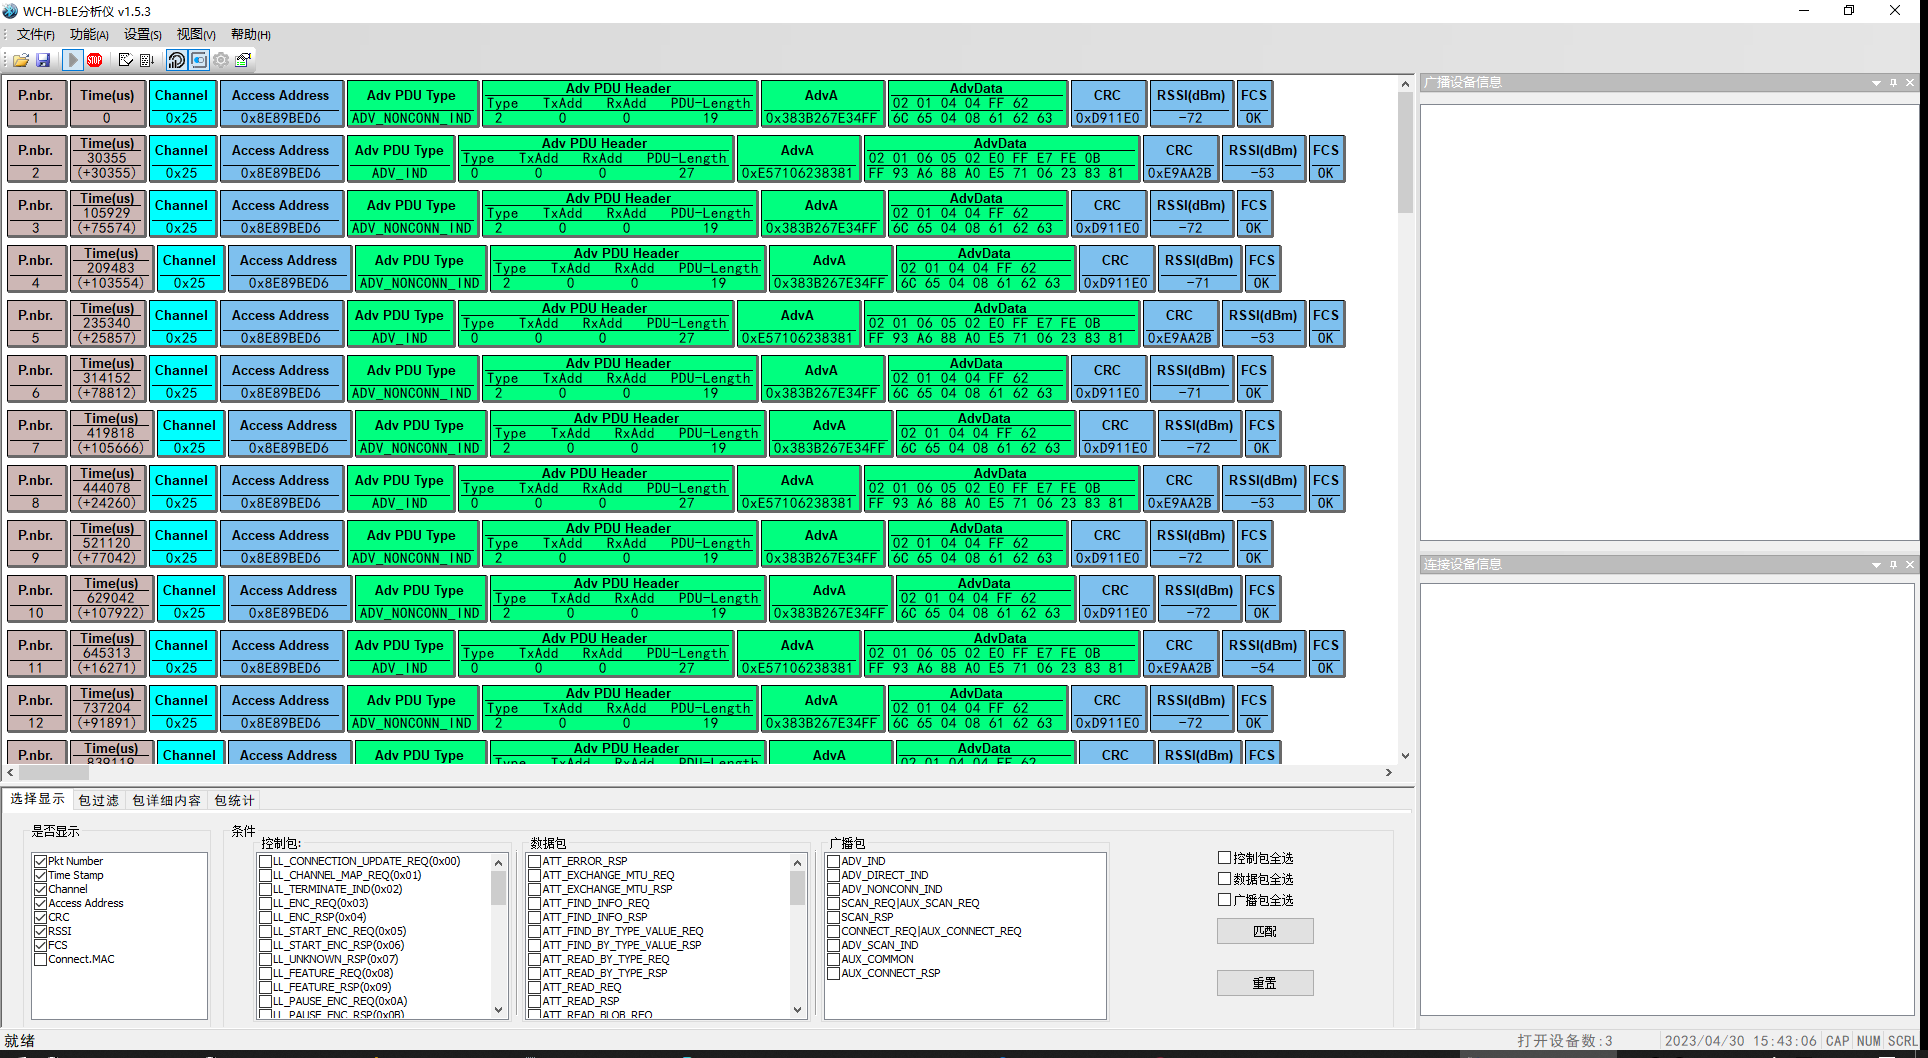Check the 数据包全选 checkbox

1224,878
